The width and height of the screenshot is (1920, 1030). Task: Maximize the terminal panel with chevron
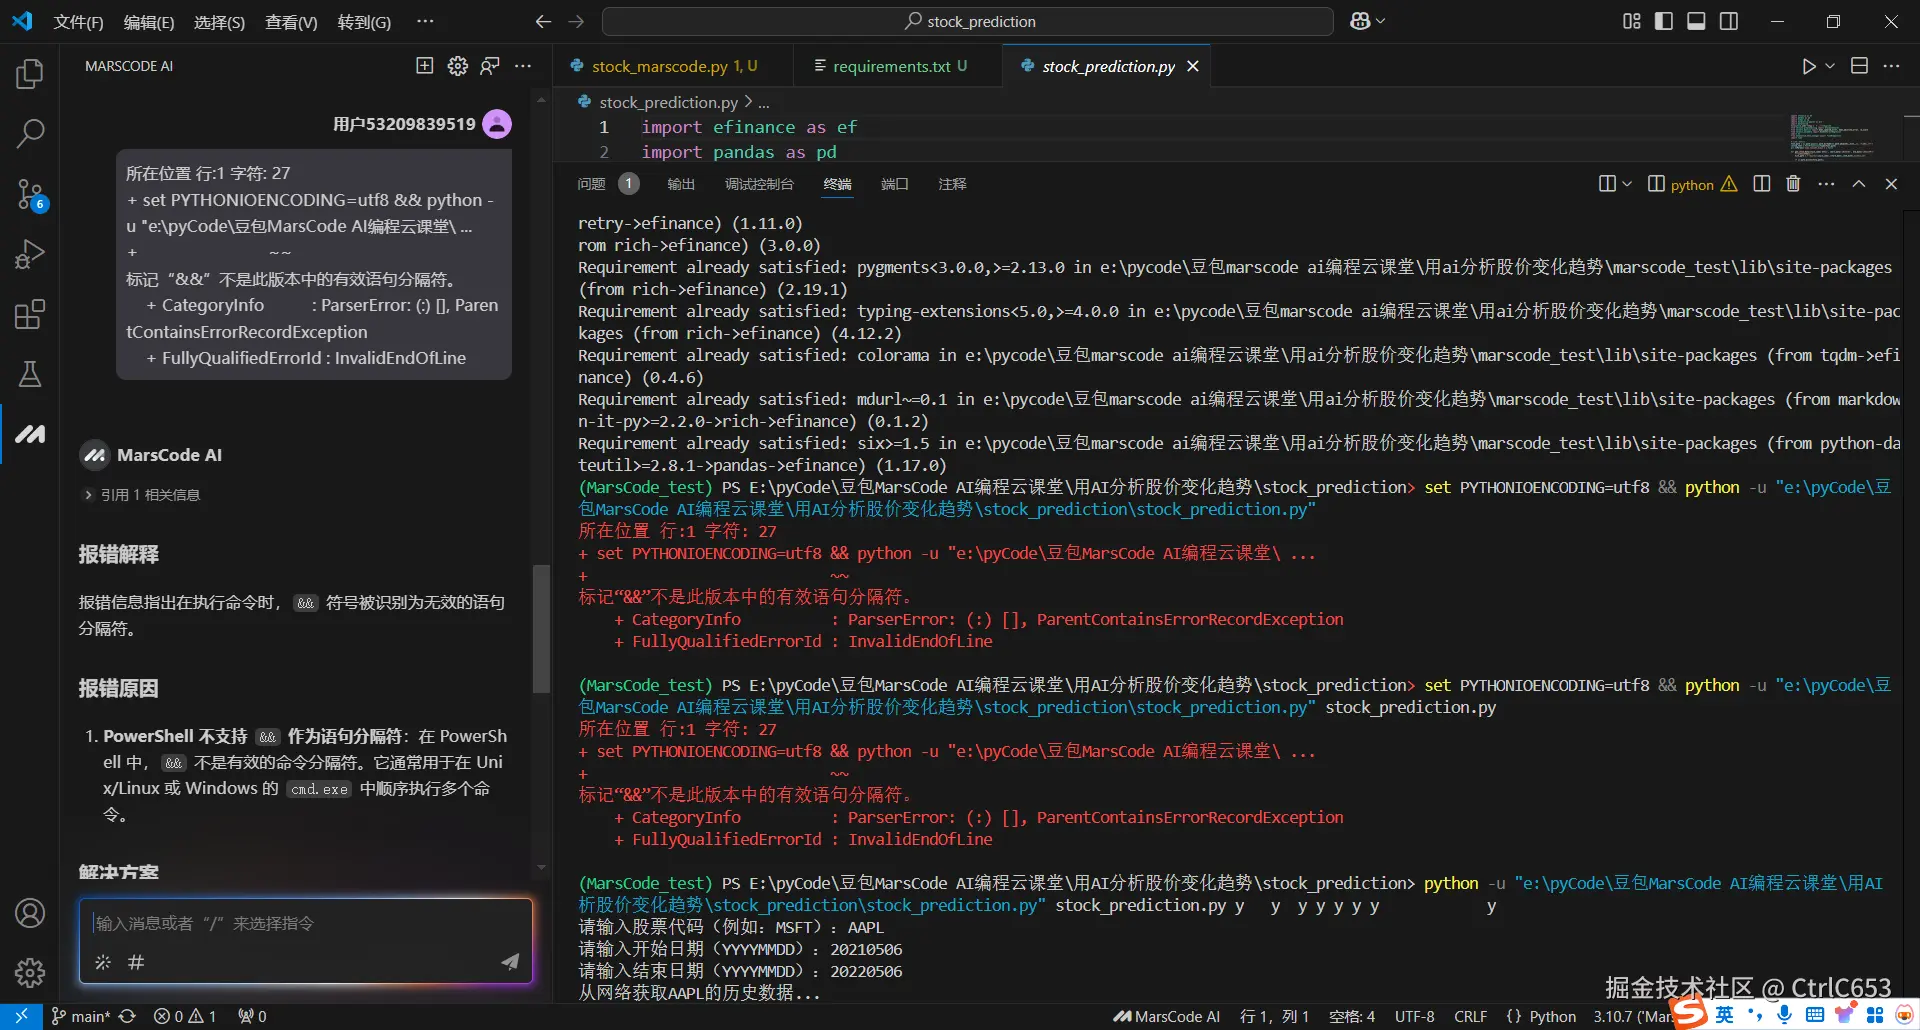point(1858,184)
